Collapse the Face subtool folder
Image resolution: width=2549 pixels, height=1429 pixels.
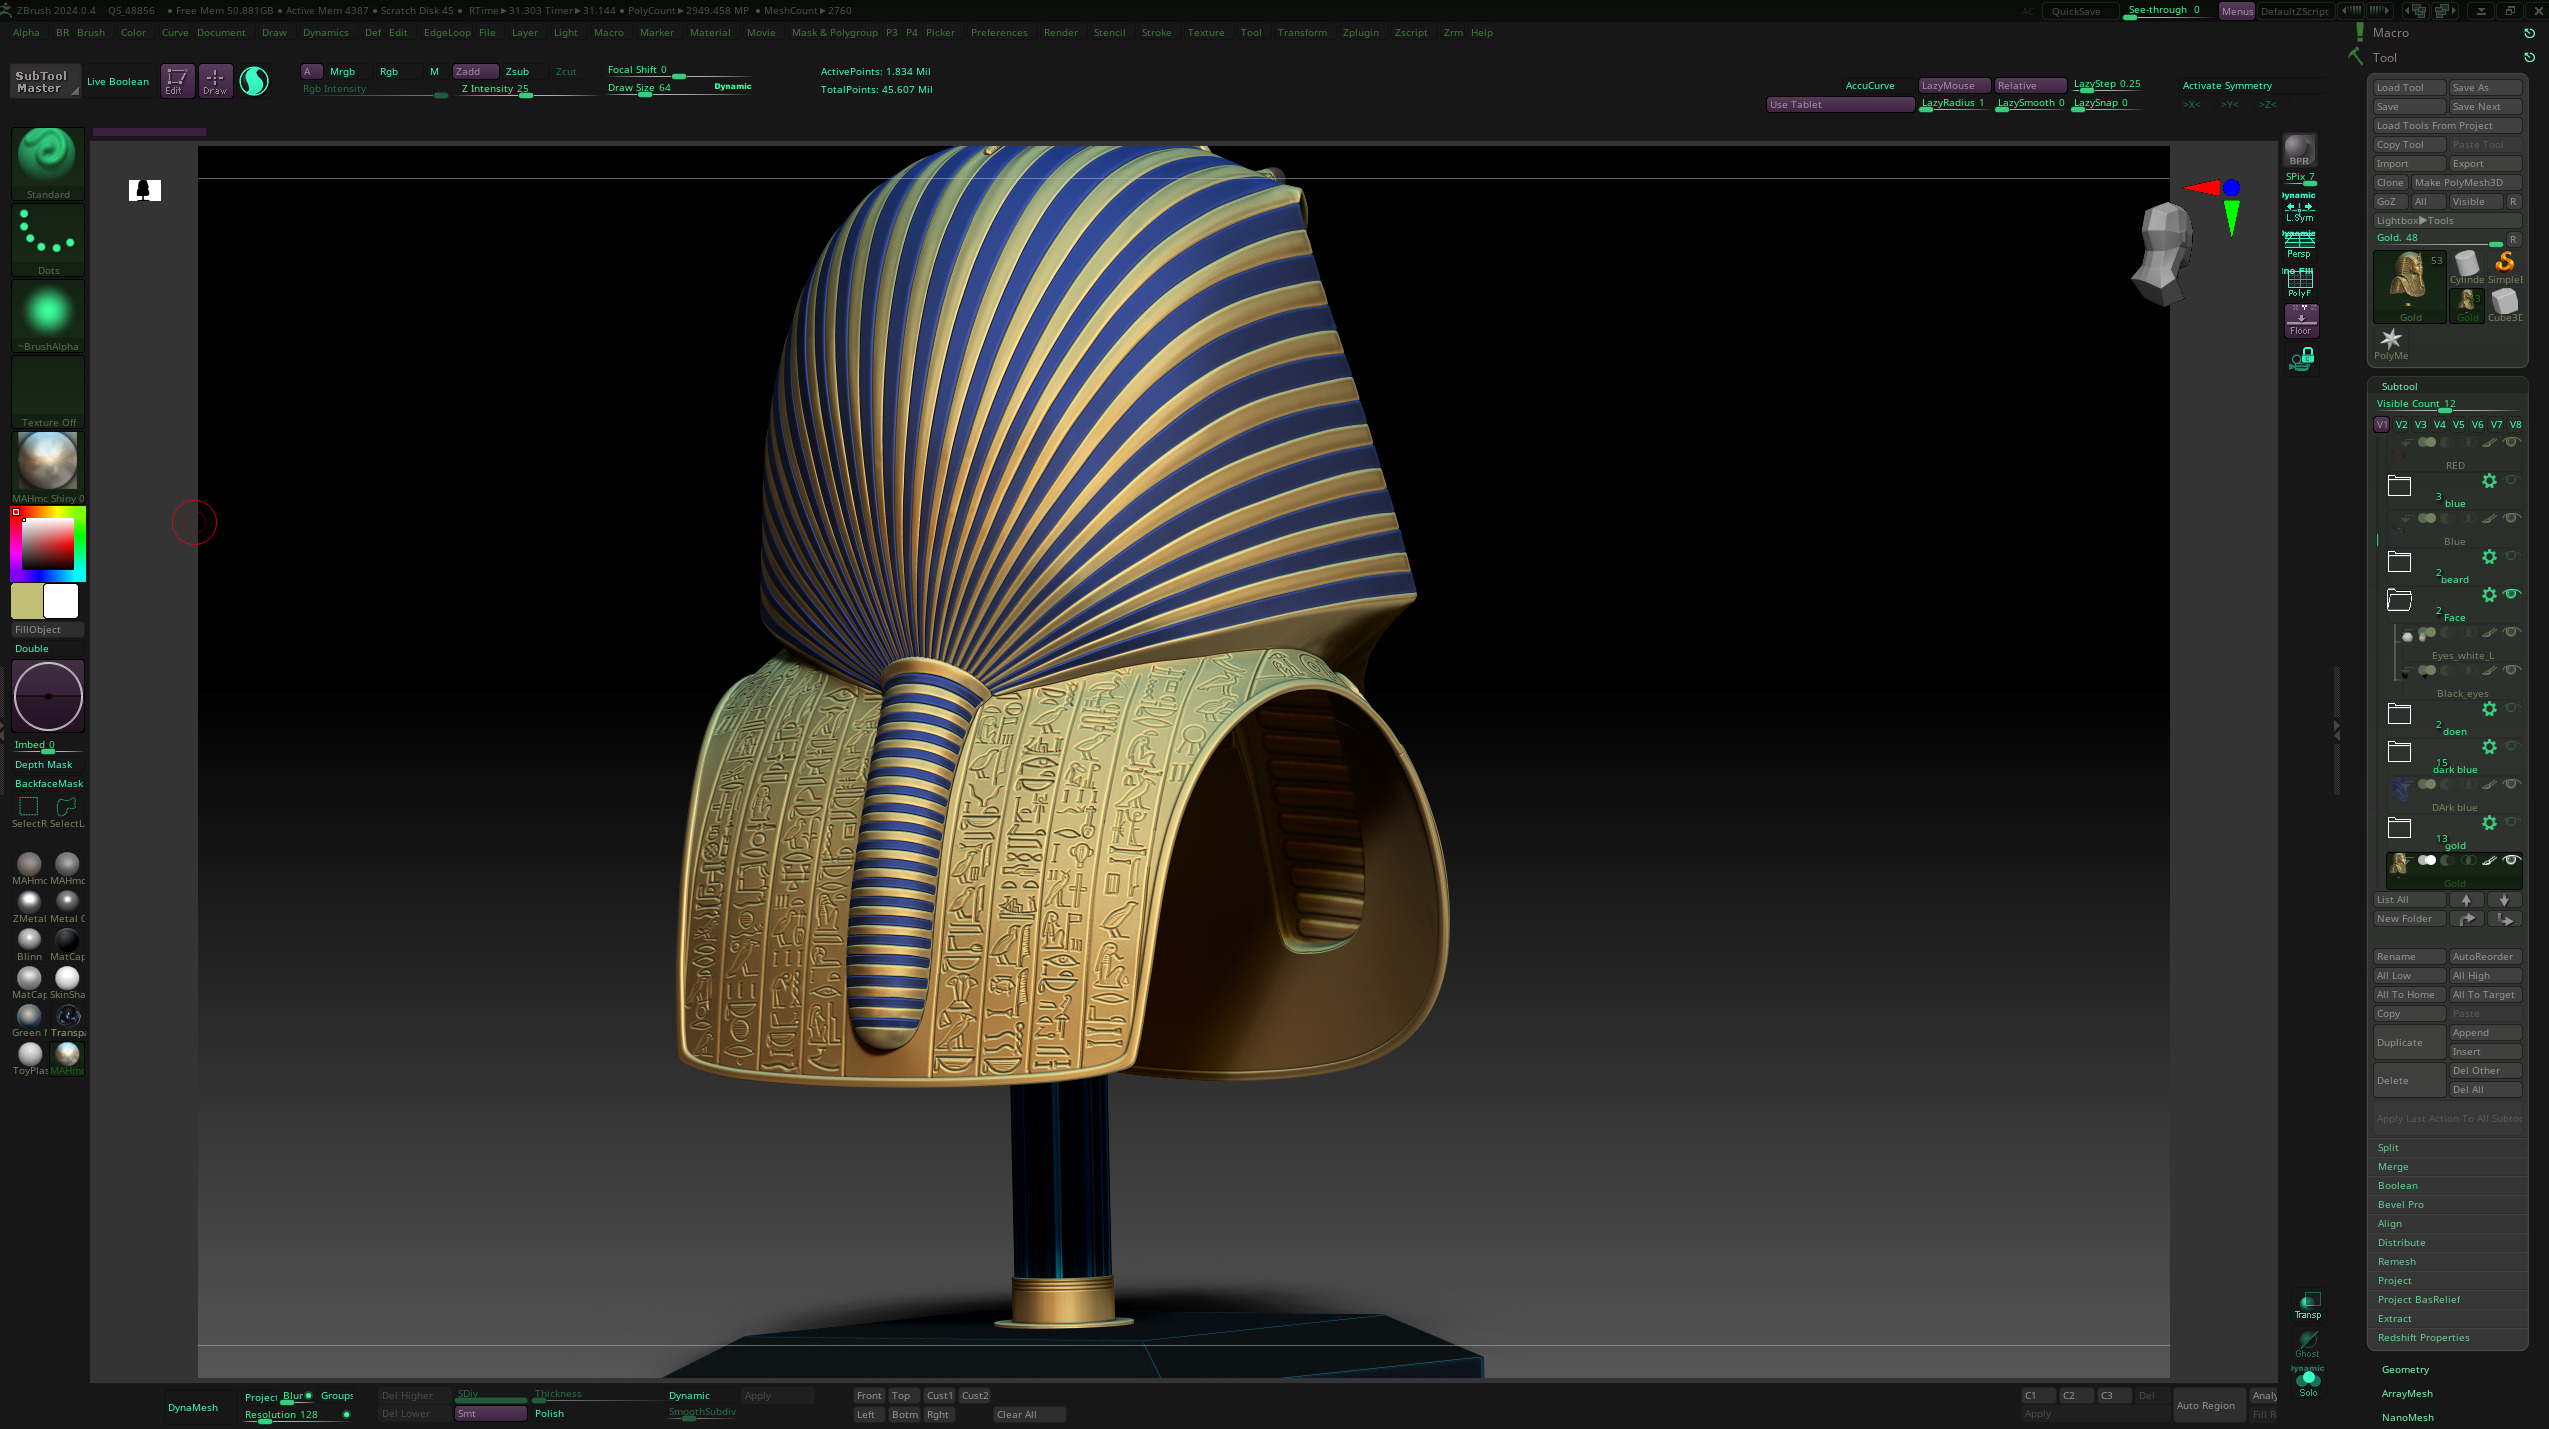pos(2399,600)
